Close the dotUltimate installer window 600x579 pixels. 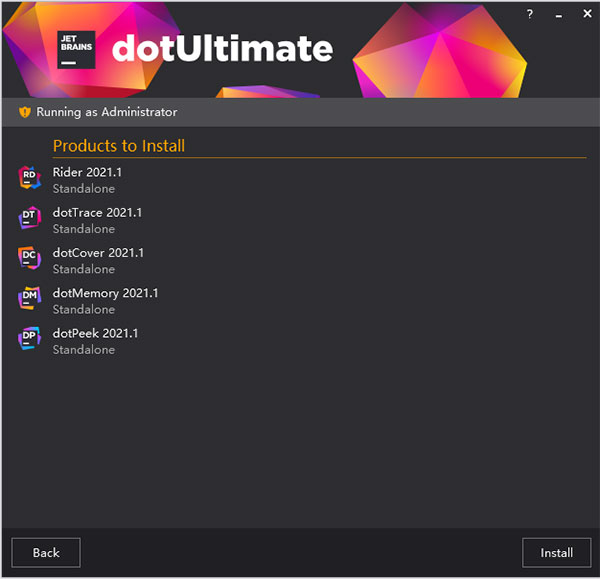[587, 14]
